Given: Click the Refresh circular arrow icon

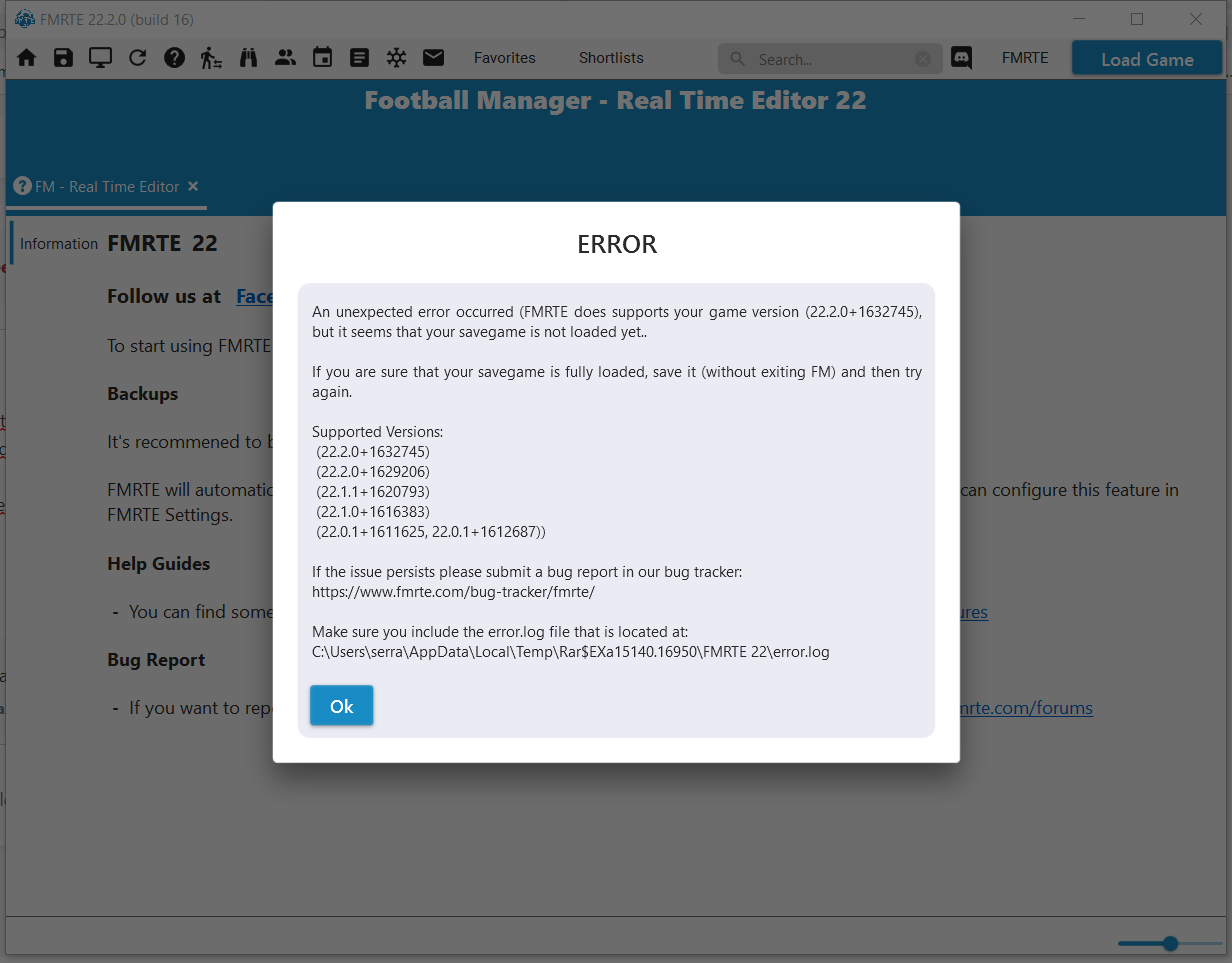Looking at the screenshot, I should pyautogui.click(x=138, y=58).
